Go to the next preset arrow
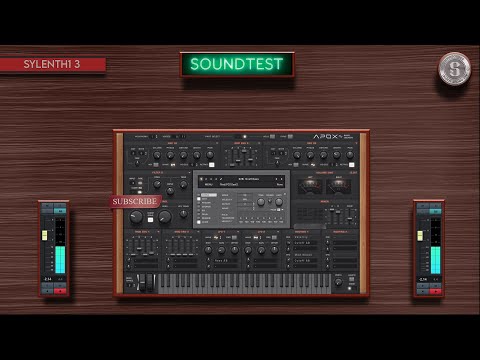Image resolution: width=480 pixels, height=360 pixels. 282,179
